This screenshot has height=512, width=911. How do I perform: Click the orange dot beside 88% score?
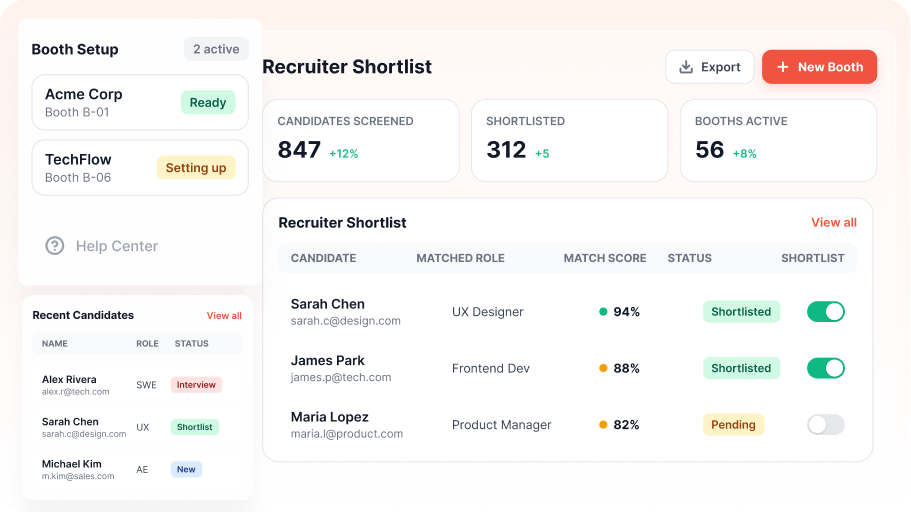pos(603,368)
